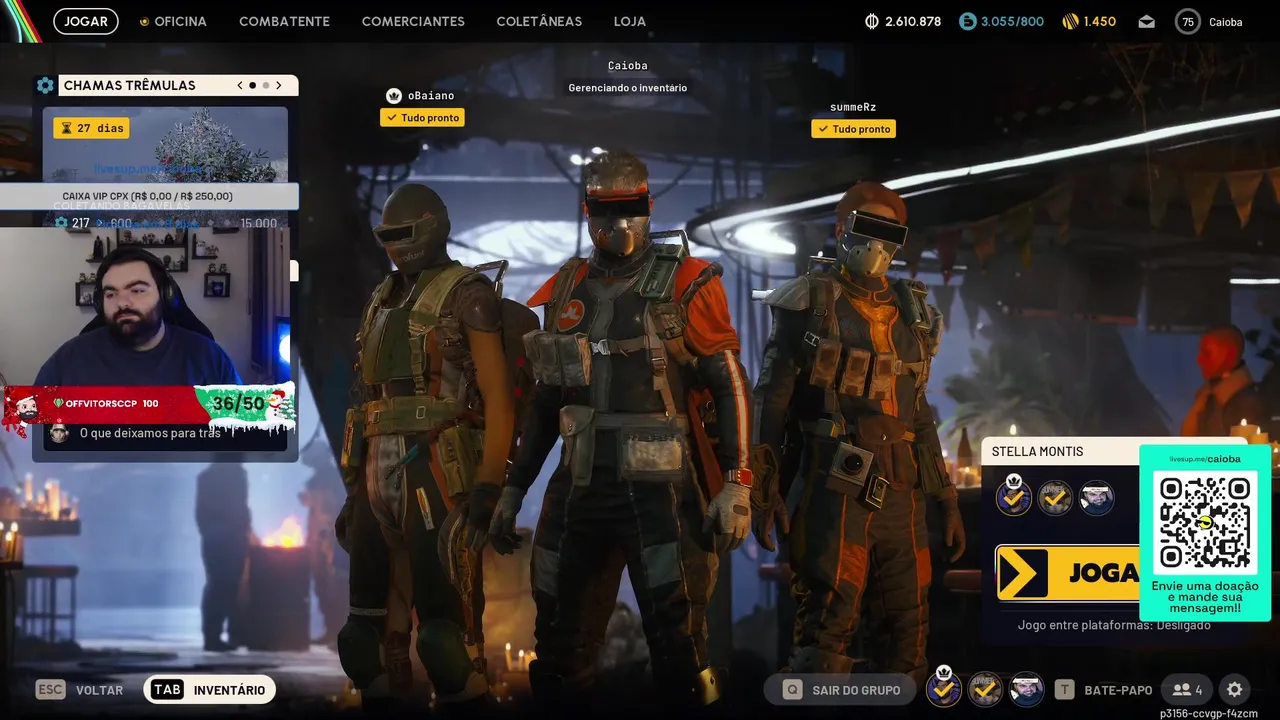The width and height of the screenshot is (1280, 720).
Task: Click the Caioba name above the center character
Action: 628,66
